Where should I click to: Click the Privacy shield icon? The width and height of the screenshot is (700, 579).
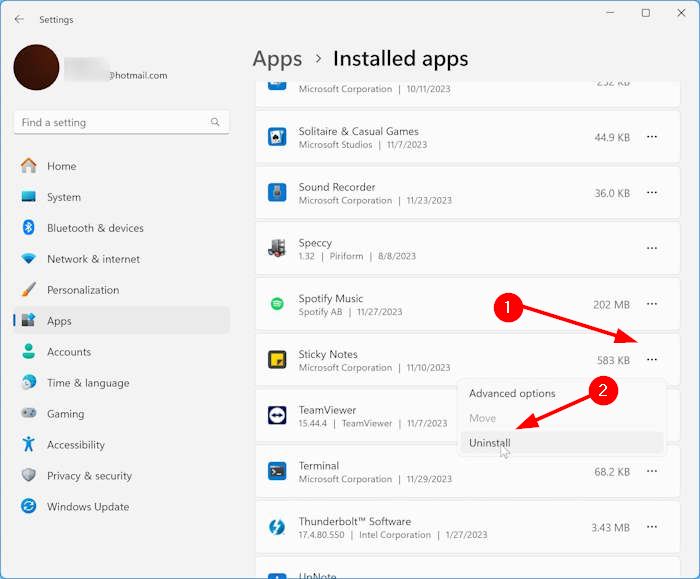(x=29, y=475)
